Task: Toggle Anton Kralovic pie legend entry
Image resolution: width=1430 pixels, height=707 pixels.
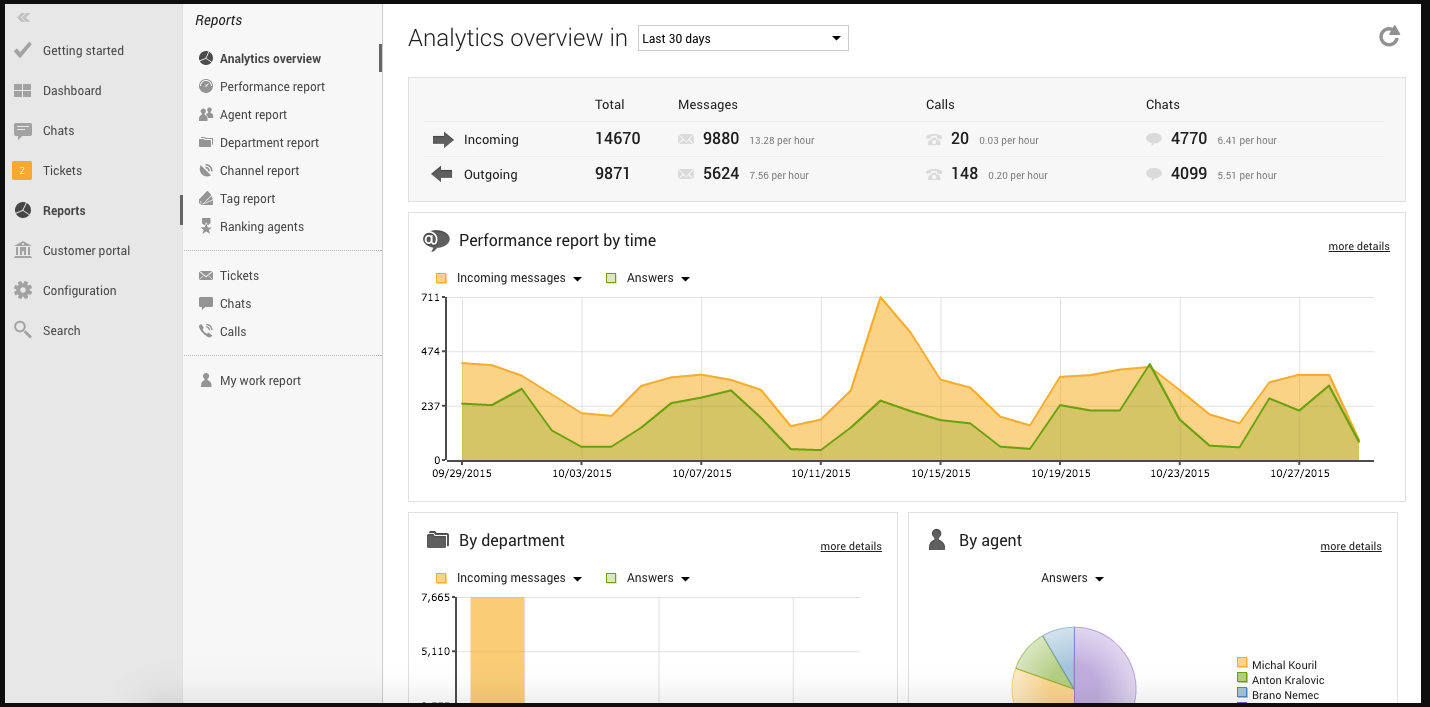Action: tap(1287, 680)
